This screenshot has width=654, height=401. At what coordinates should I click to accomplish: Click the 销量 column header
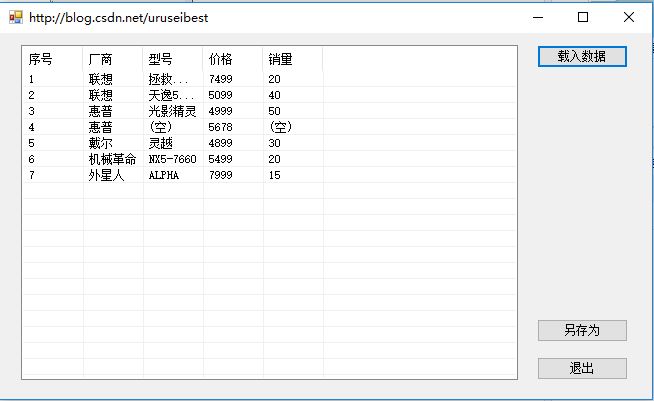tap(293, 59)
